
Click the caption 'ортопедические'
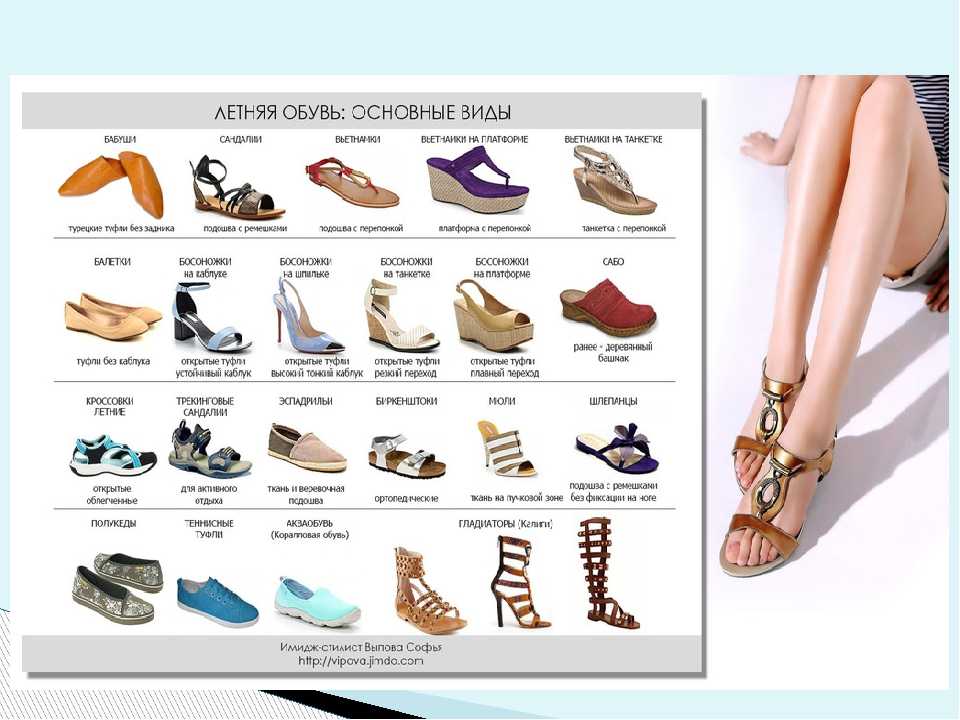407,498
